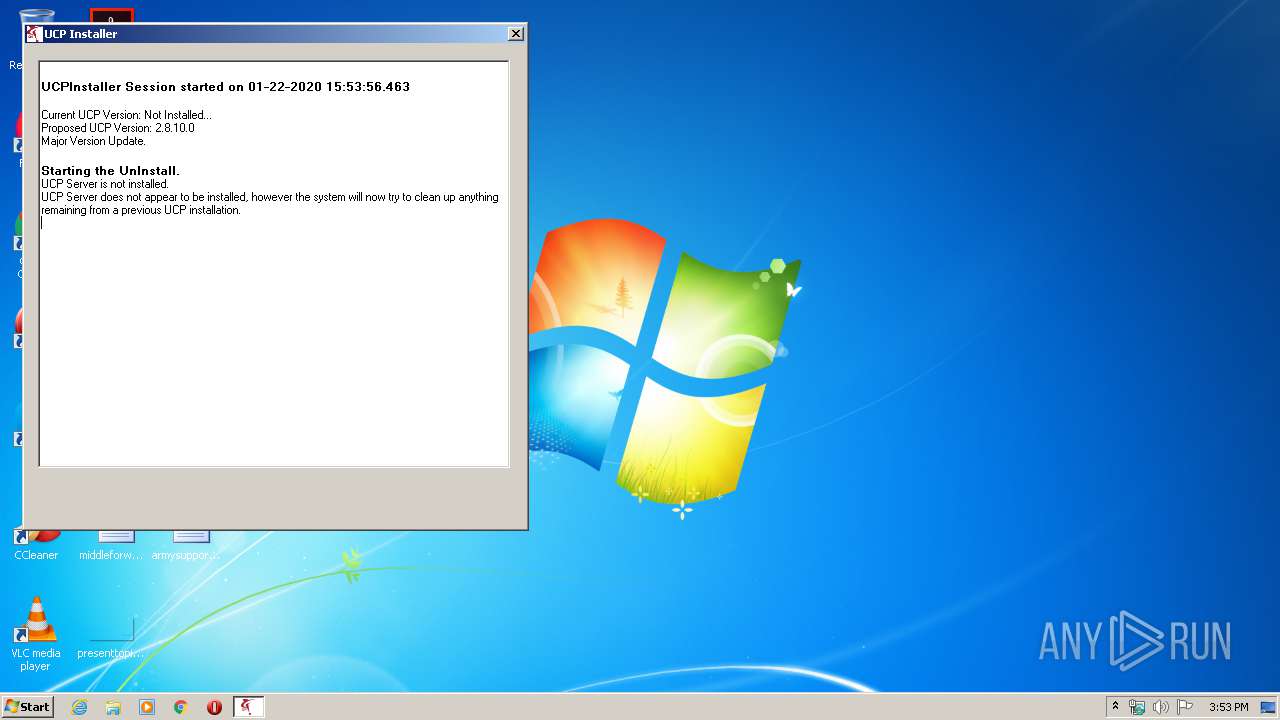This screenshot has height=720, width=1280.
Task: Click the UCPInstaller Session started heading
Action: click(x=225, y=87)
